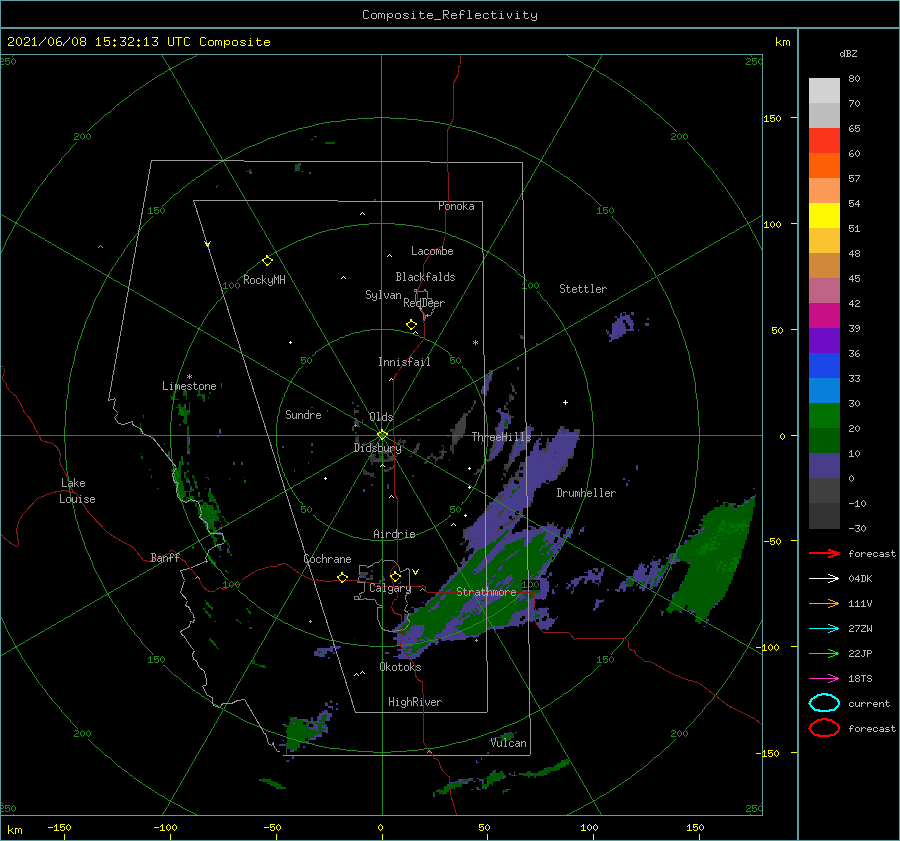Click the Lacombe label

(x=432, y=251)
